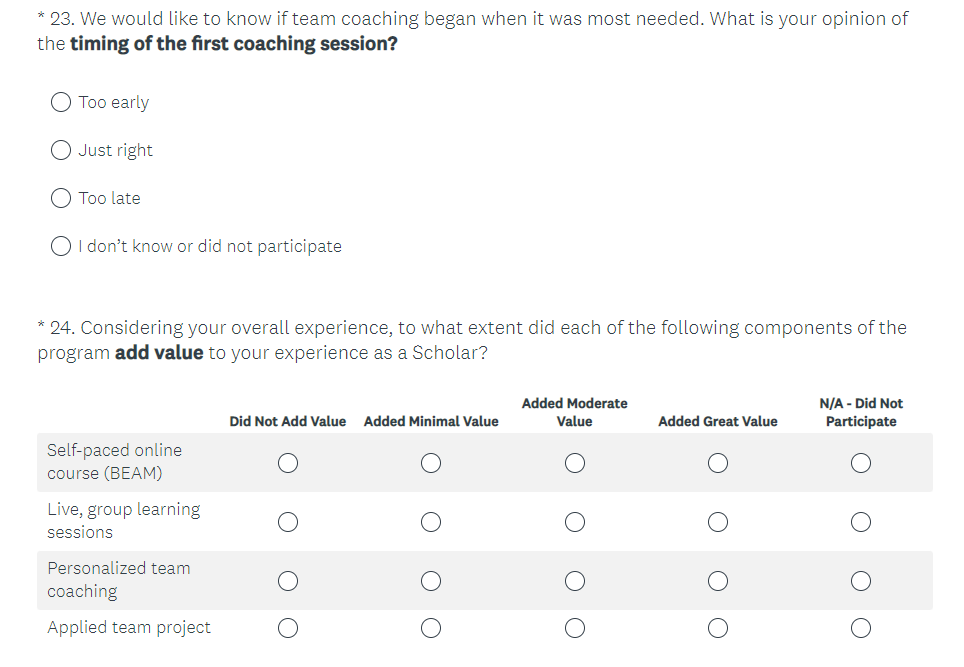Rate Applied team project Added Moderate Value
This screenshot has height=667, width=964.
coord(574,628)
